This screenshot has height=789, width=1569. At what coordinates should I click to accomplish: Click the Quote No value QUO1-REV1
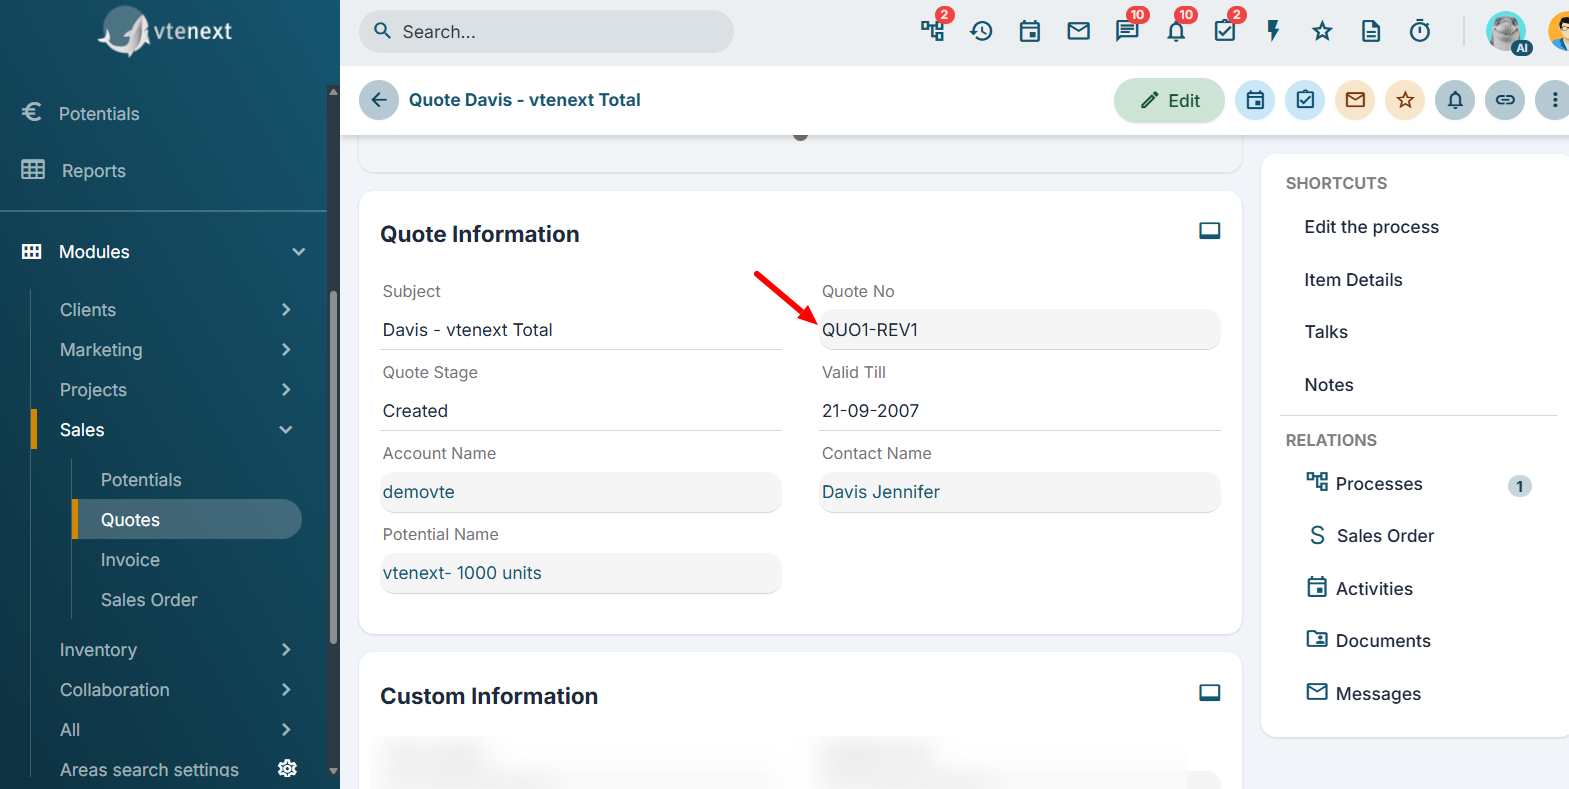[870, 330]
